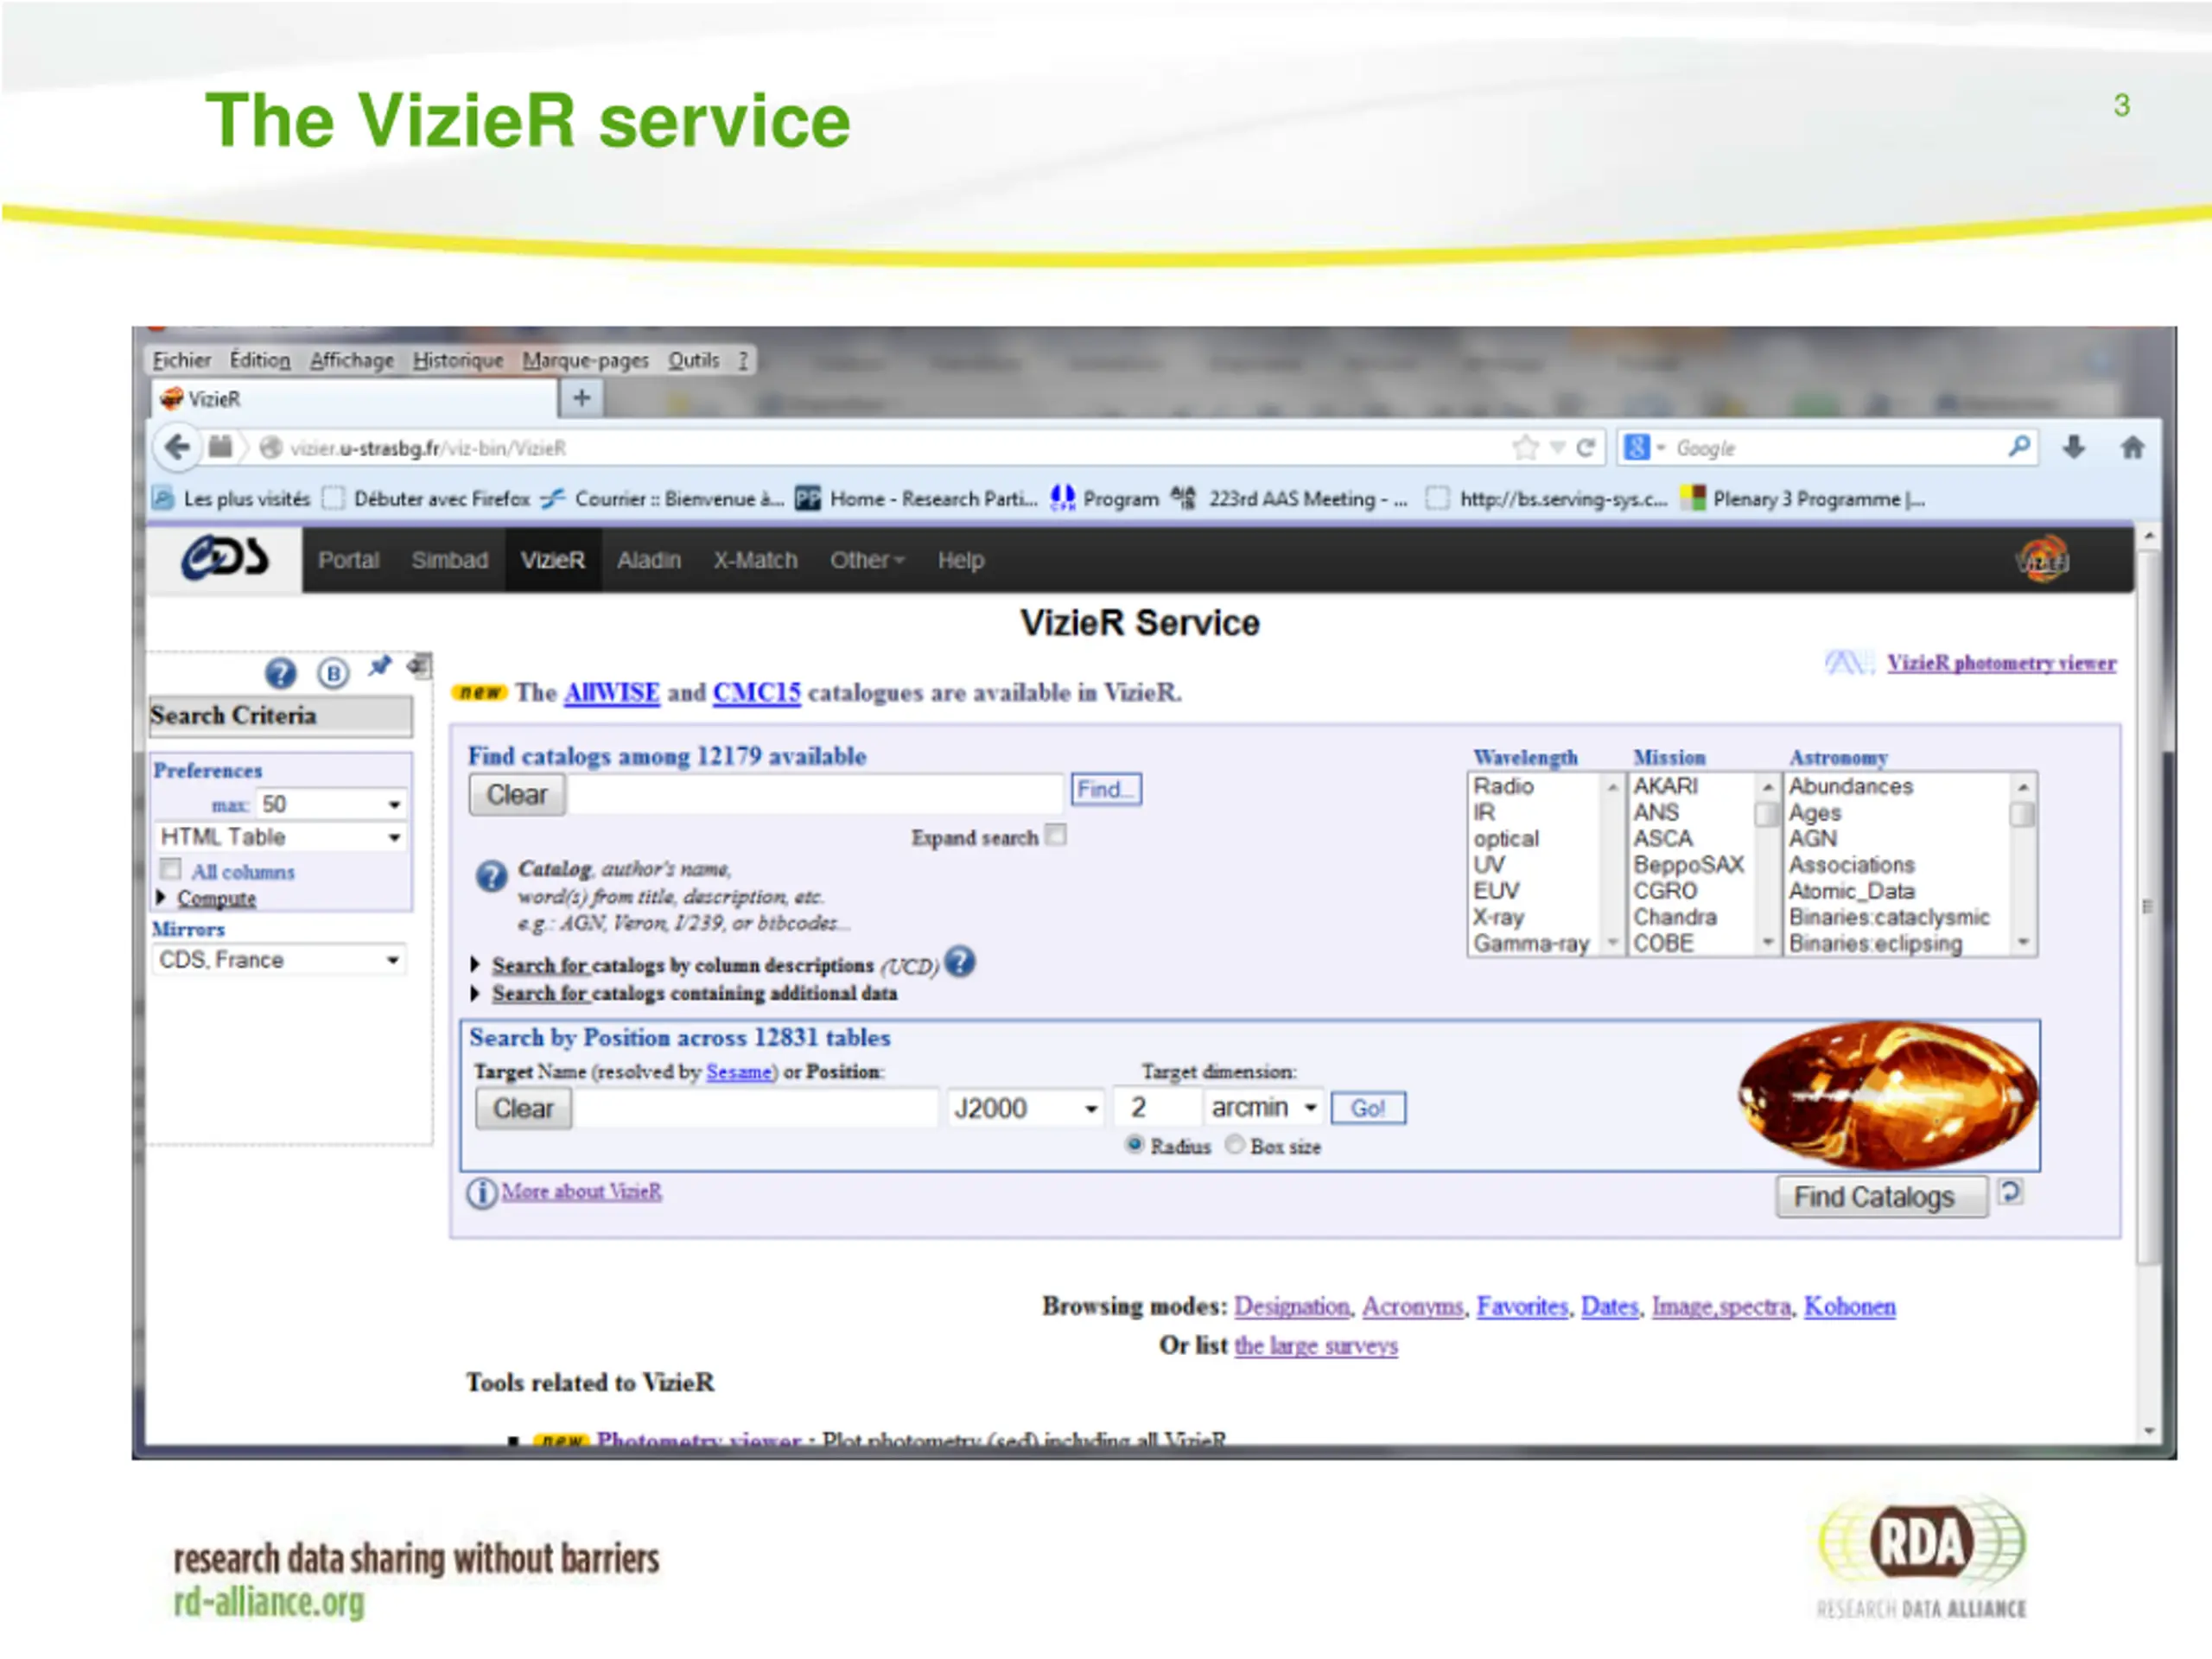The width and height of the screenshot is (2212, 1659).
Task: Go to the Firefox home icon
Action: point(2132,447)
